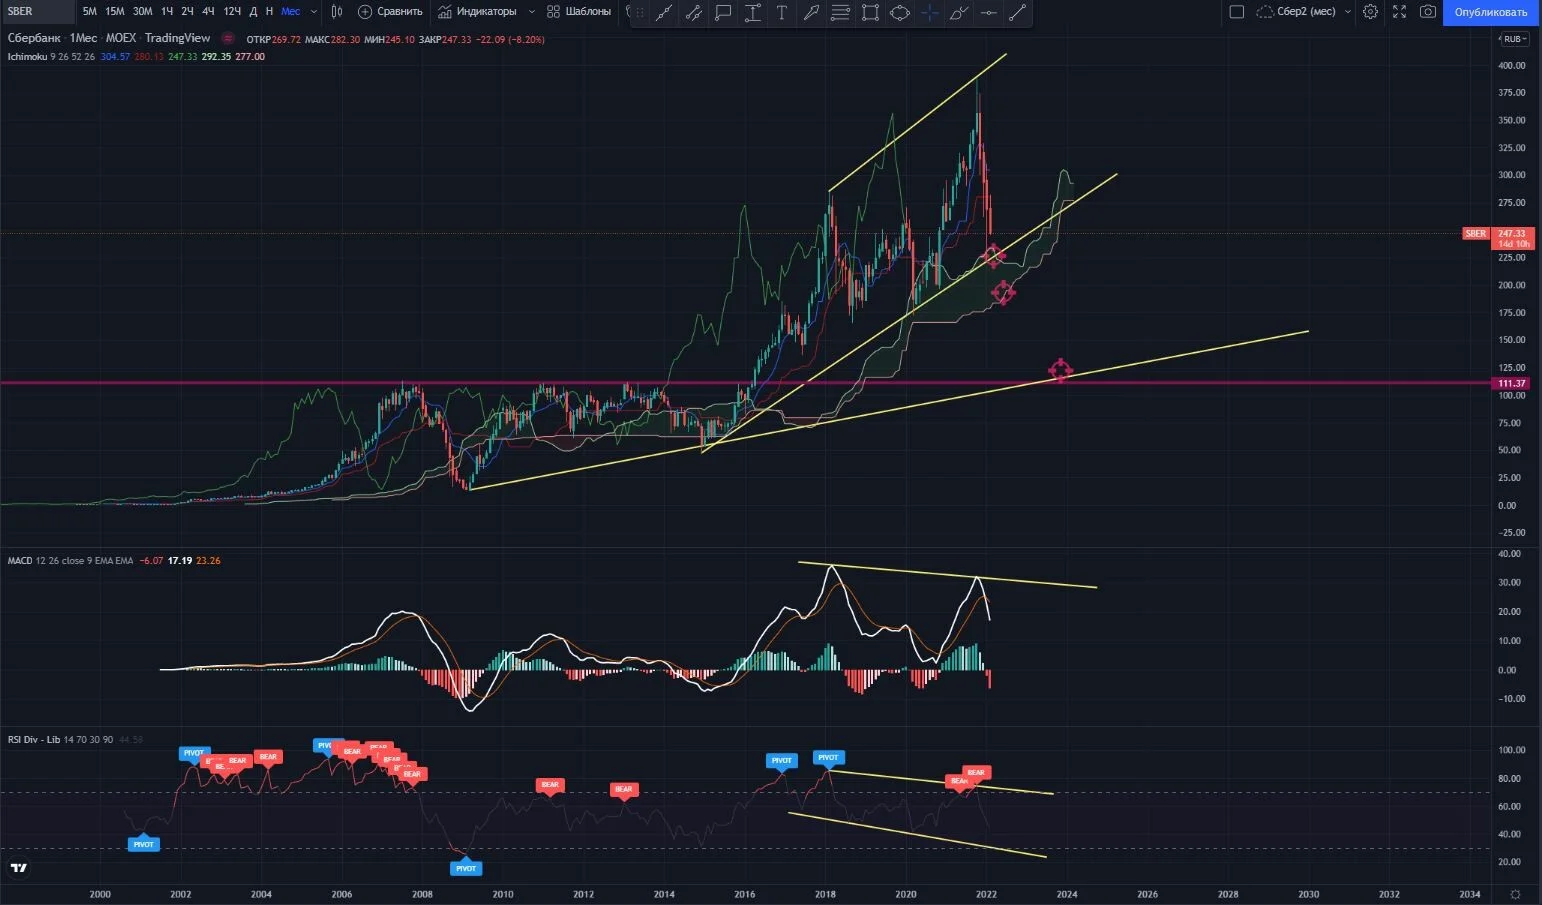Click the SBER symbol search field
1542x905 pixels.
(x=37, y=12)
